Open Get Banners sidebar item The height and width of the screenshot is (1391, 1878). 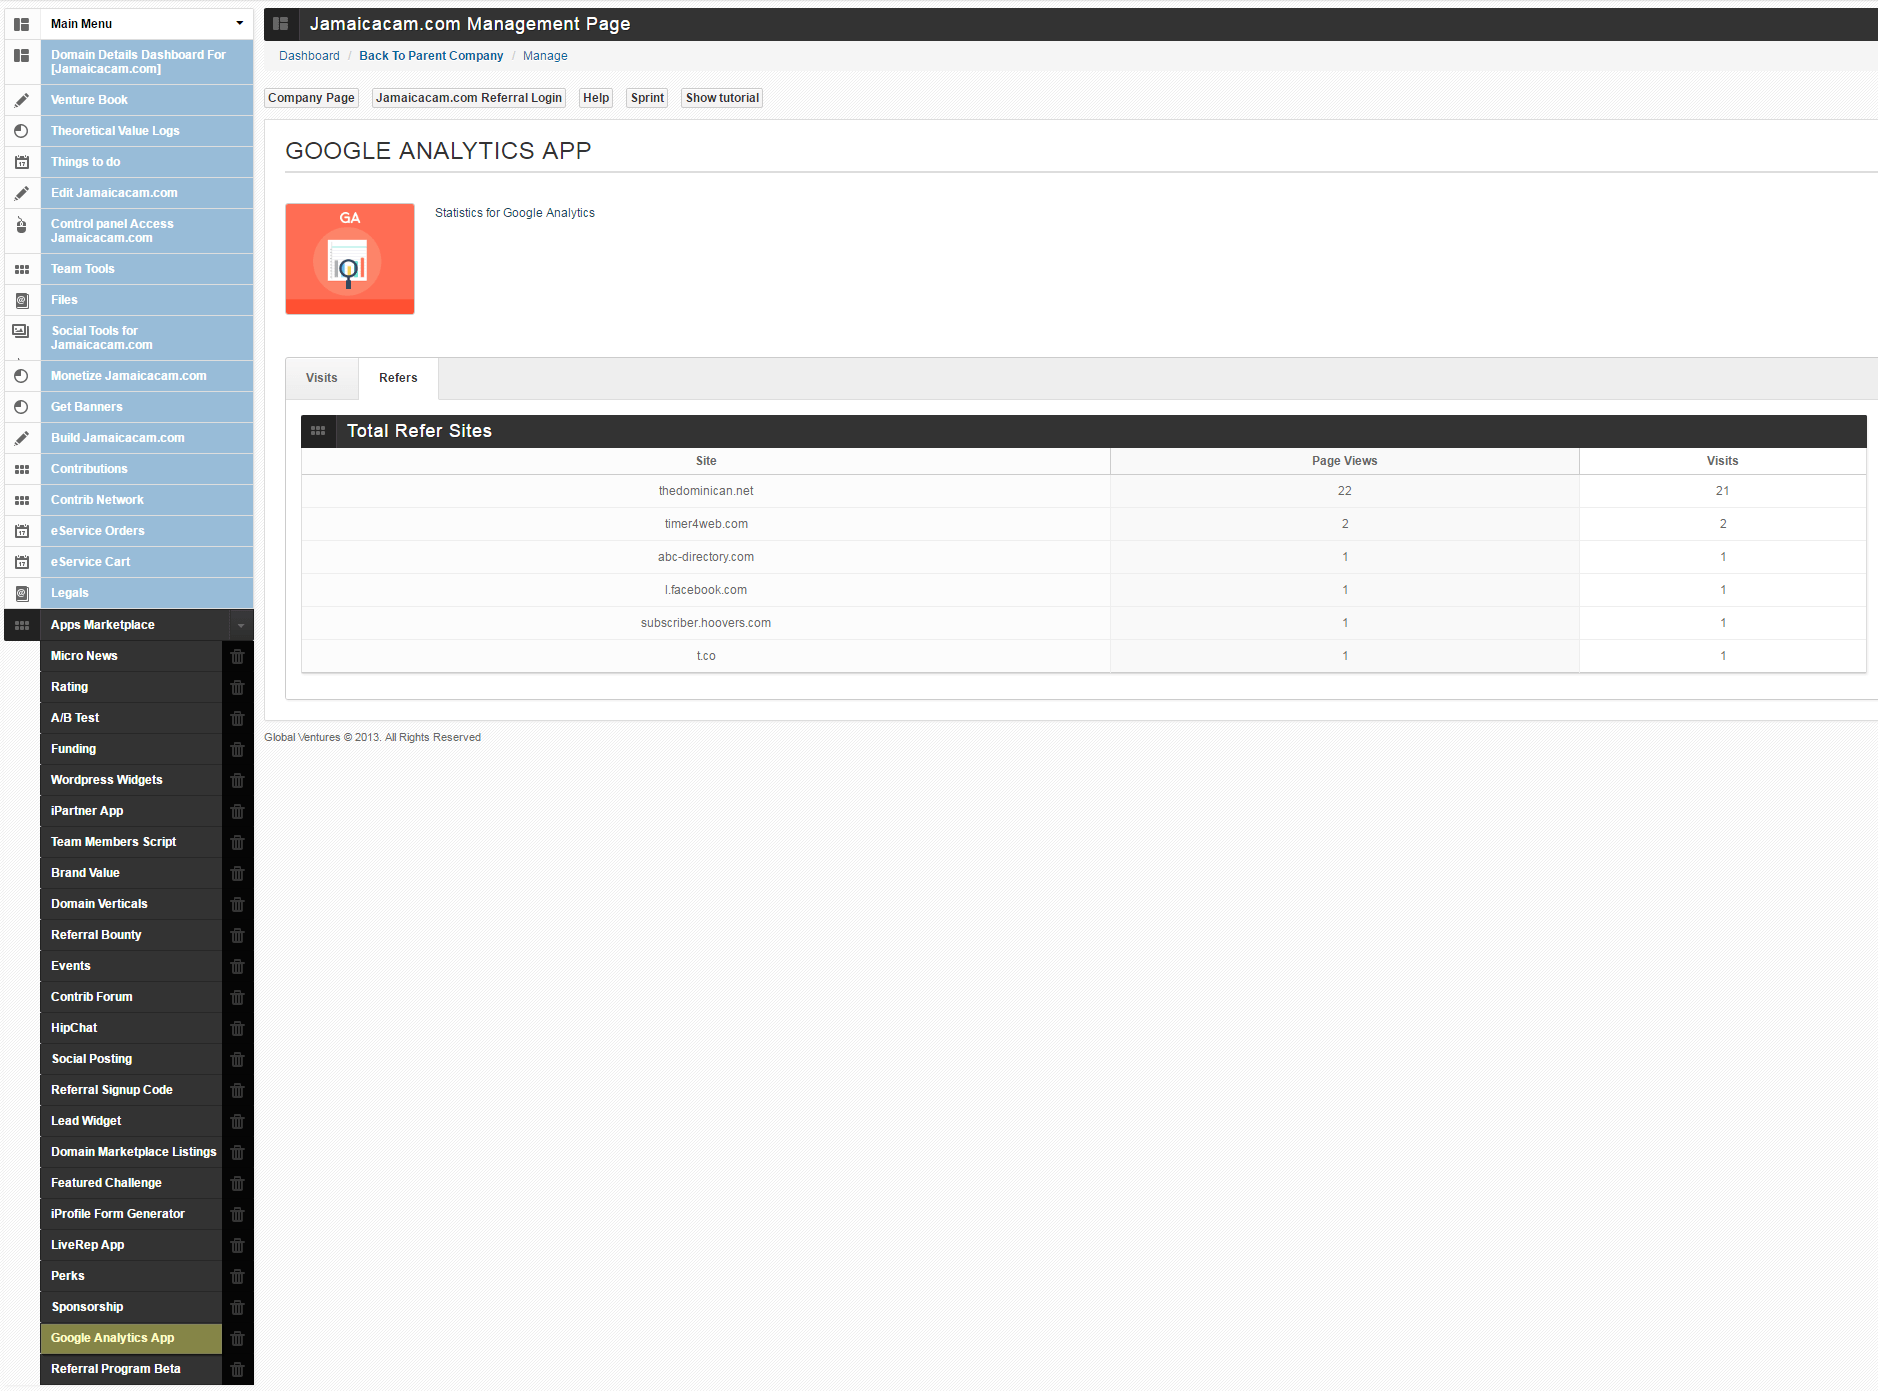(x=146, y=407)
